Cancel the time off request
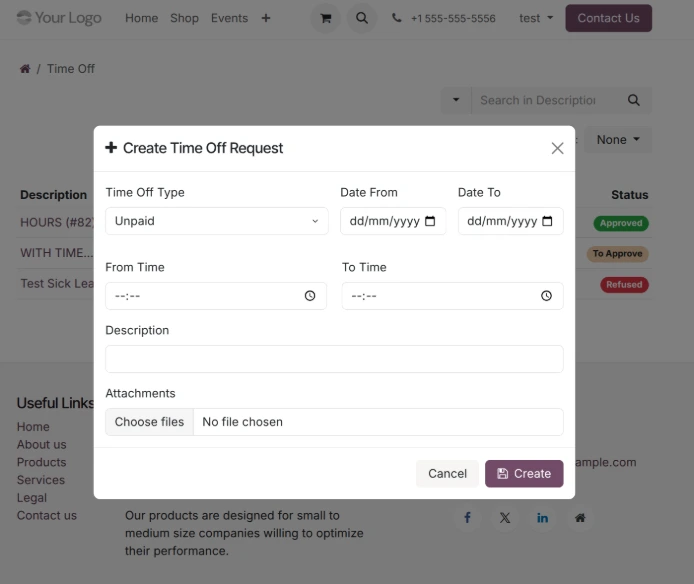Viewport: 694px width, 584px height. [x=447, y=474]
